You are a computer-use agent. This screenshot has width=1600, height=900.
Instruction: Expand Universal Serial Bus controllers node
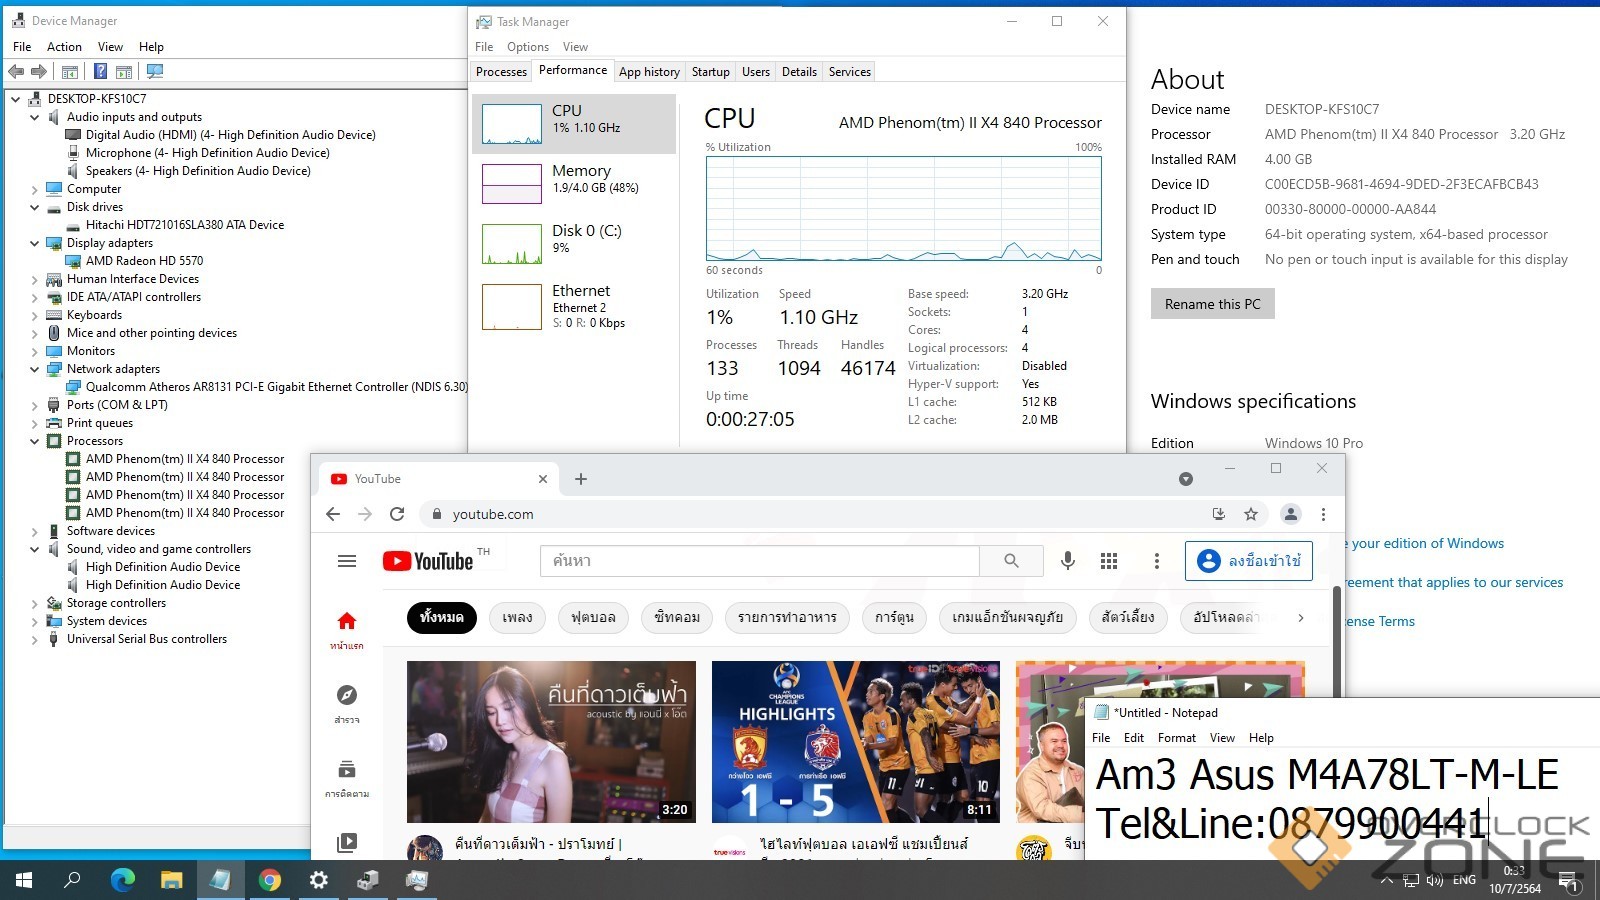click(x=35, y=639)
